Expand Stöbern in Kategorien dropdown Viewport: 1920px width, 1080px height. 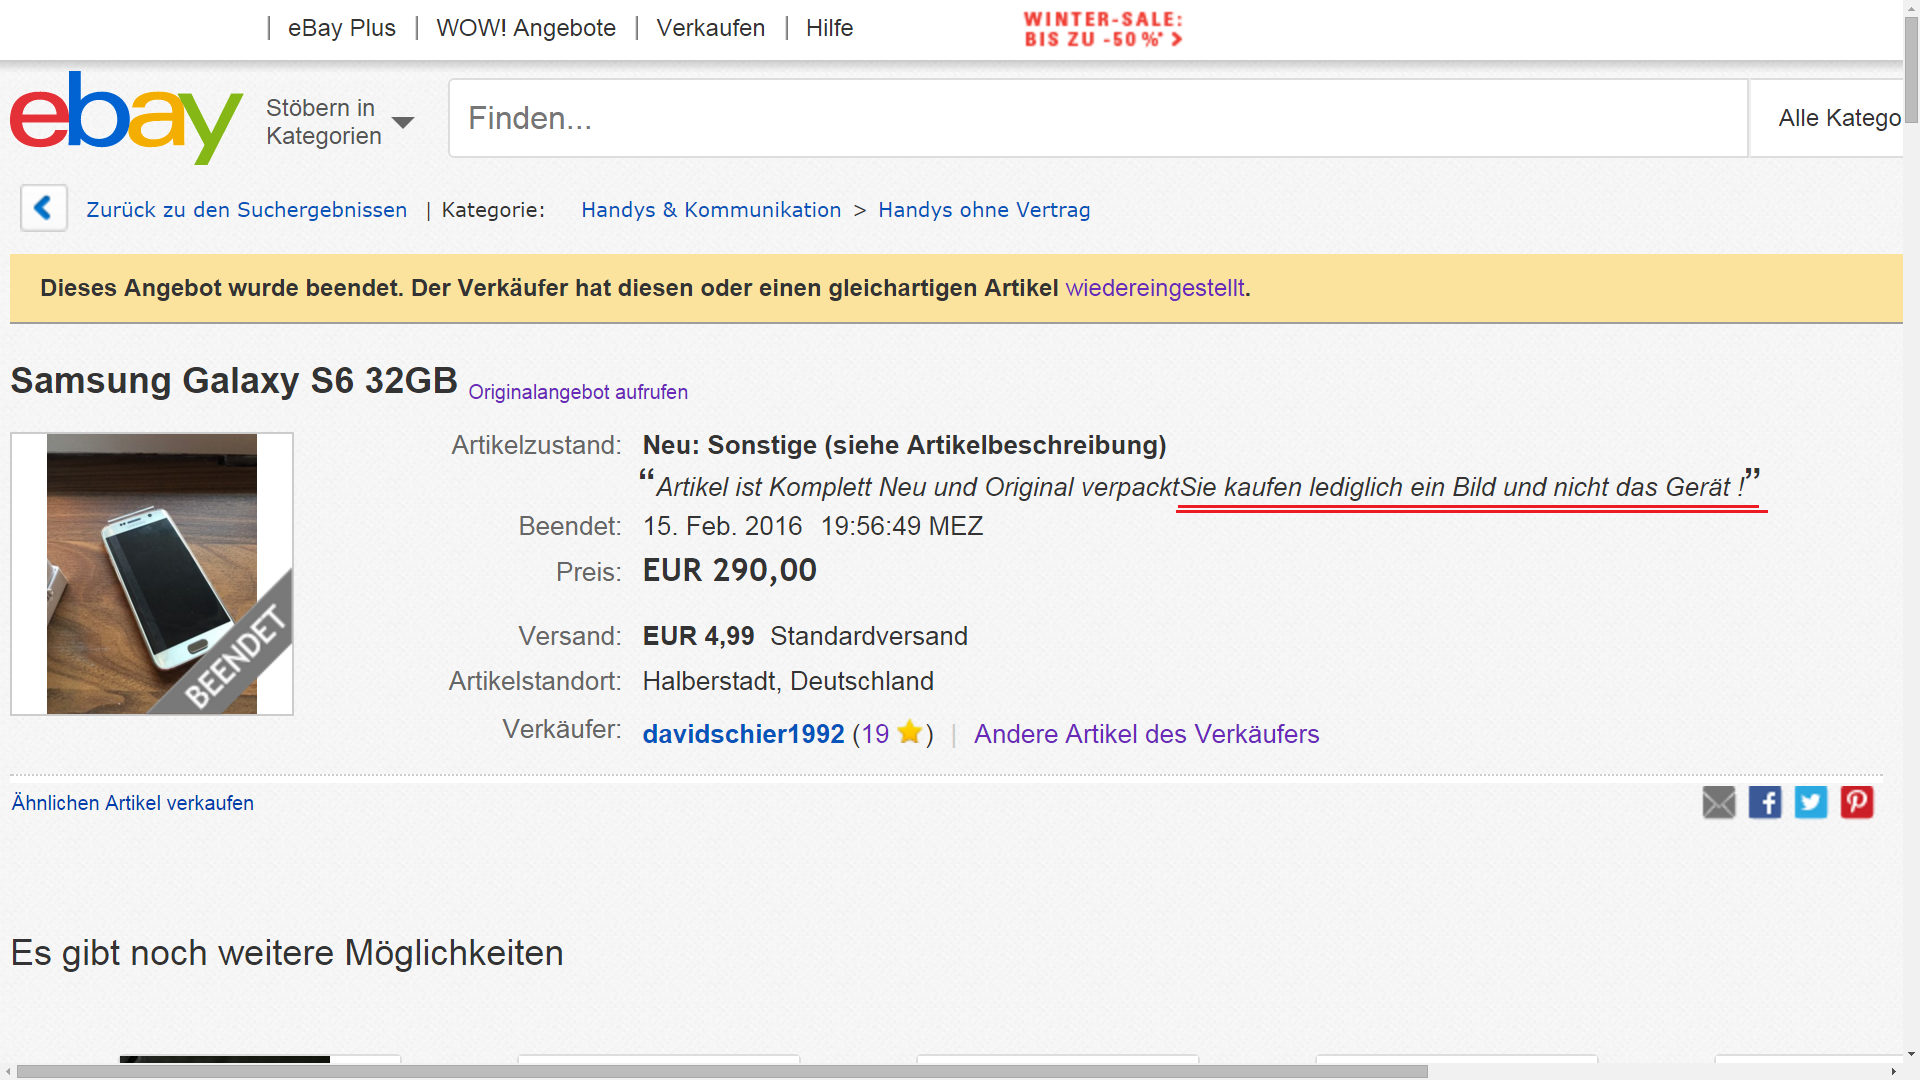point(340,122)
